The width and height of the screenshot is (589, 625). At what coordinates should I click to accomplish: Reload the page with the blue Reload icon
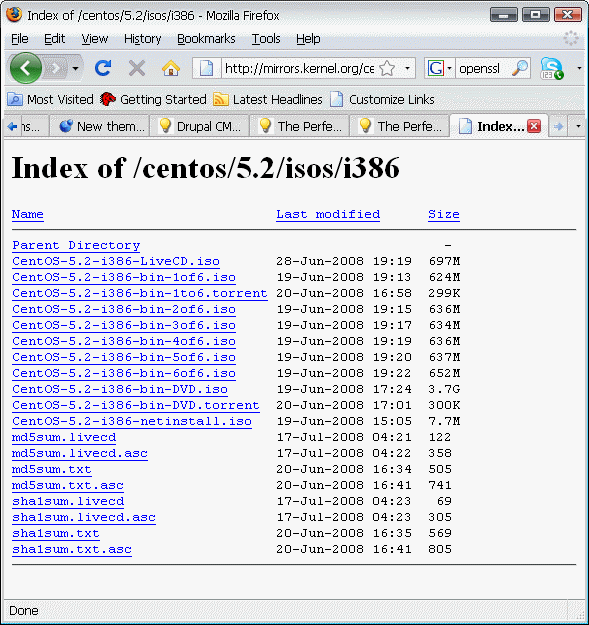point(103,68)
